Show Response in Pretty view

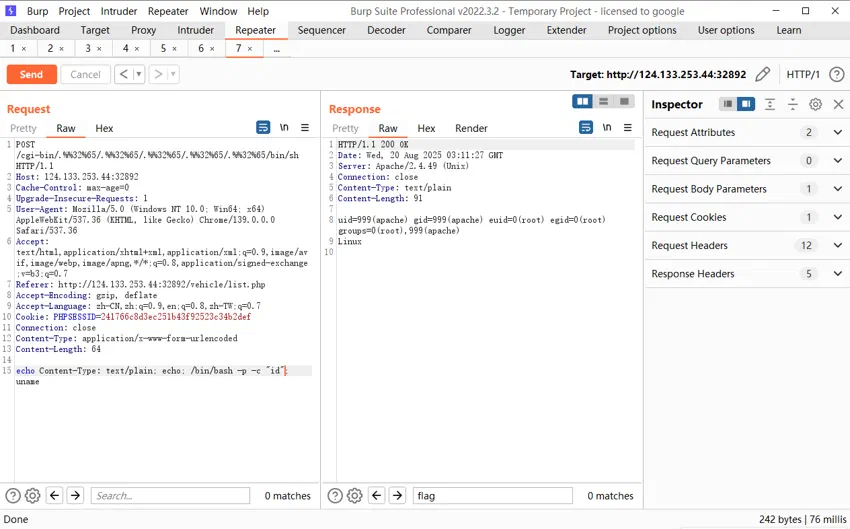[x=345, y=128]
